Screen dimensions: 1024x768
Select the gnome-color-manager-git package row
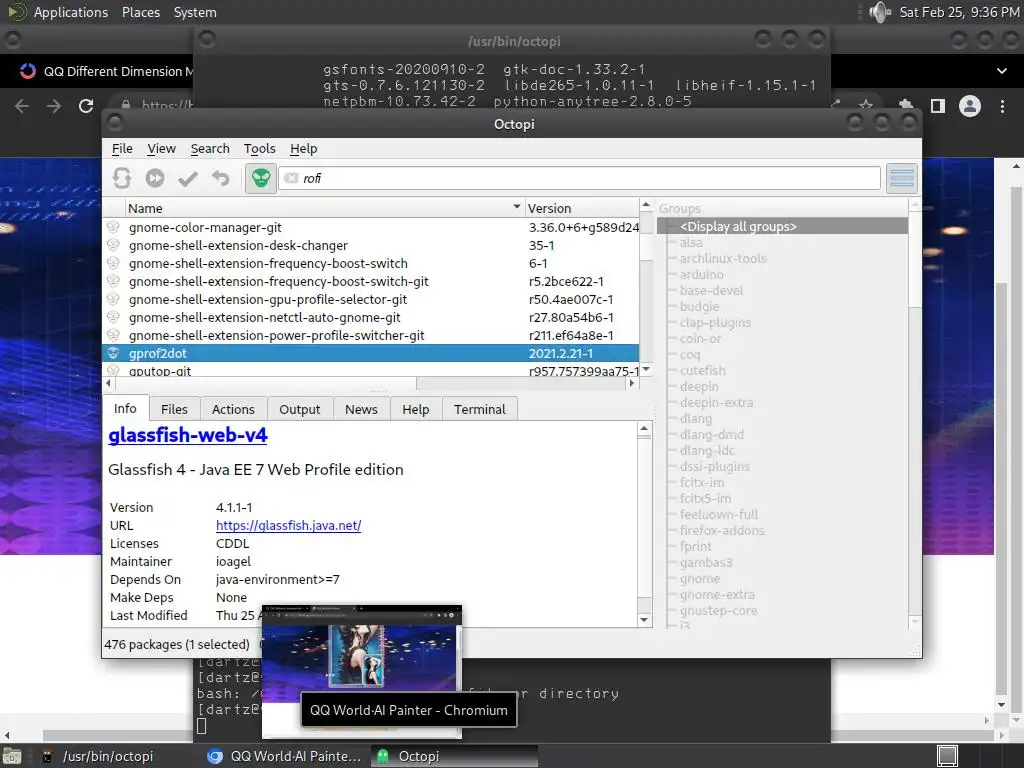point(371,227)
